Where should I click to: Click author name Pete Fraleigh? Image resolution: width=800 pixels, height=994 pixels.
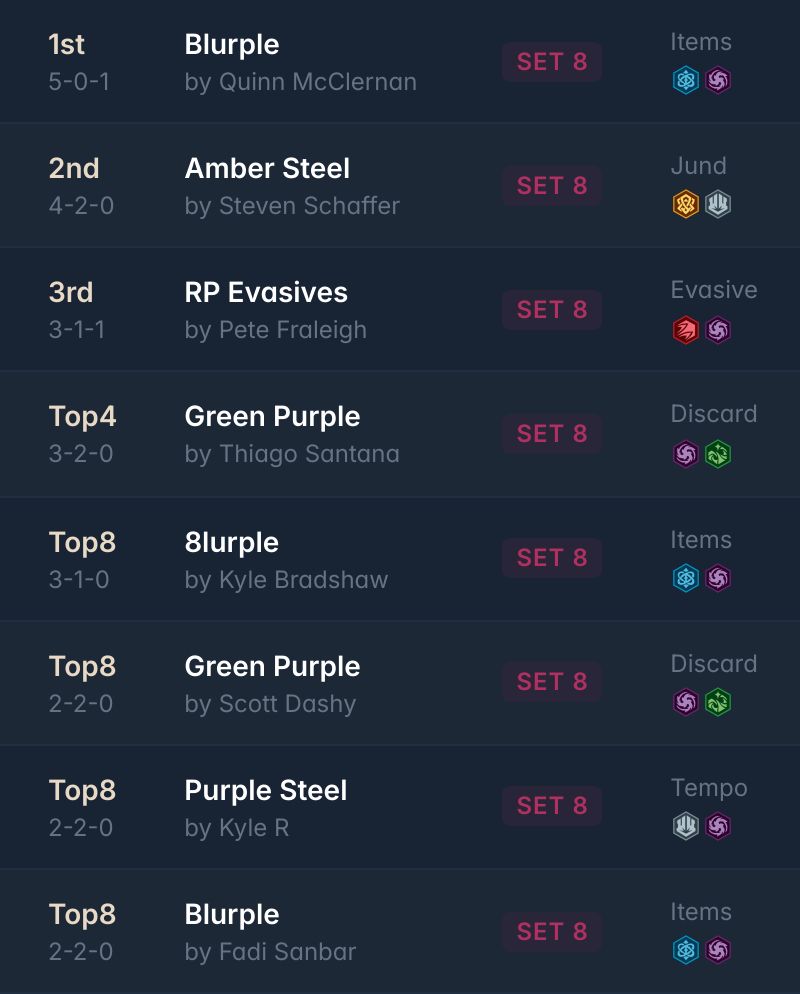click(292, 330)
